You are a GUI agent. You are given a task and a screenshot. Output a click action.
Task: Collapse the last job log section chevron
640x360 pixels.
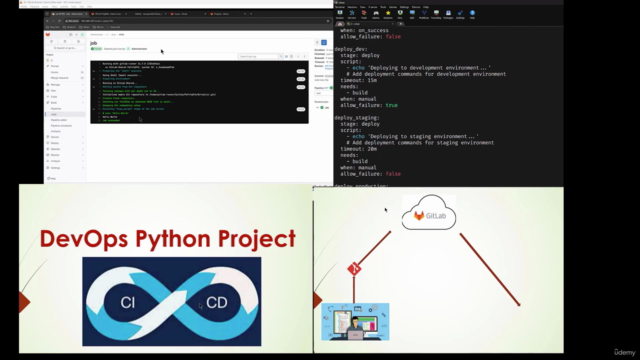click(94, 109)
